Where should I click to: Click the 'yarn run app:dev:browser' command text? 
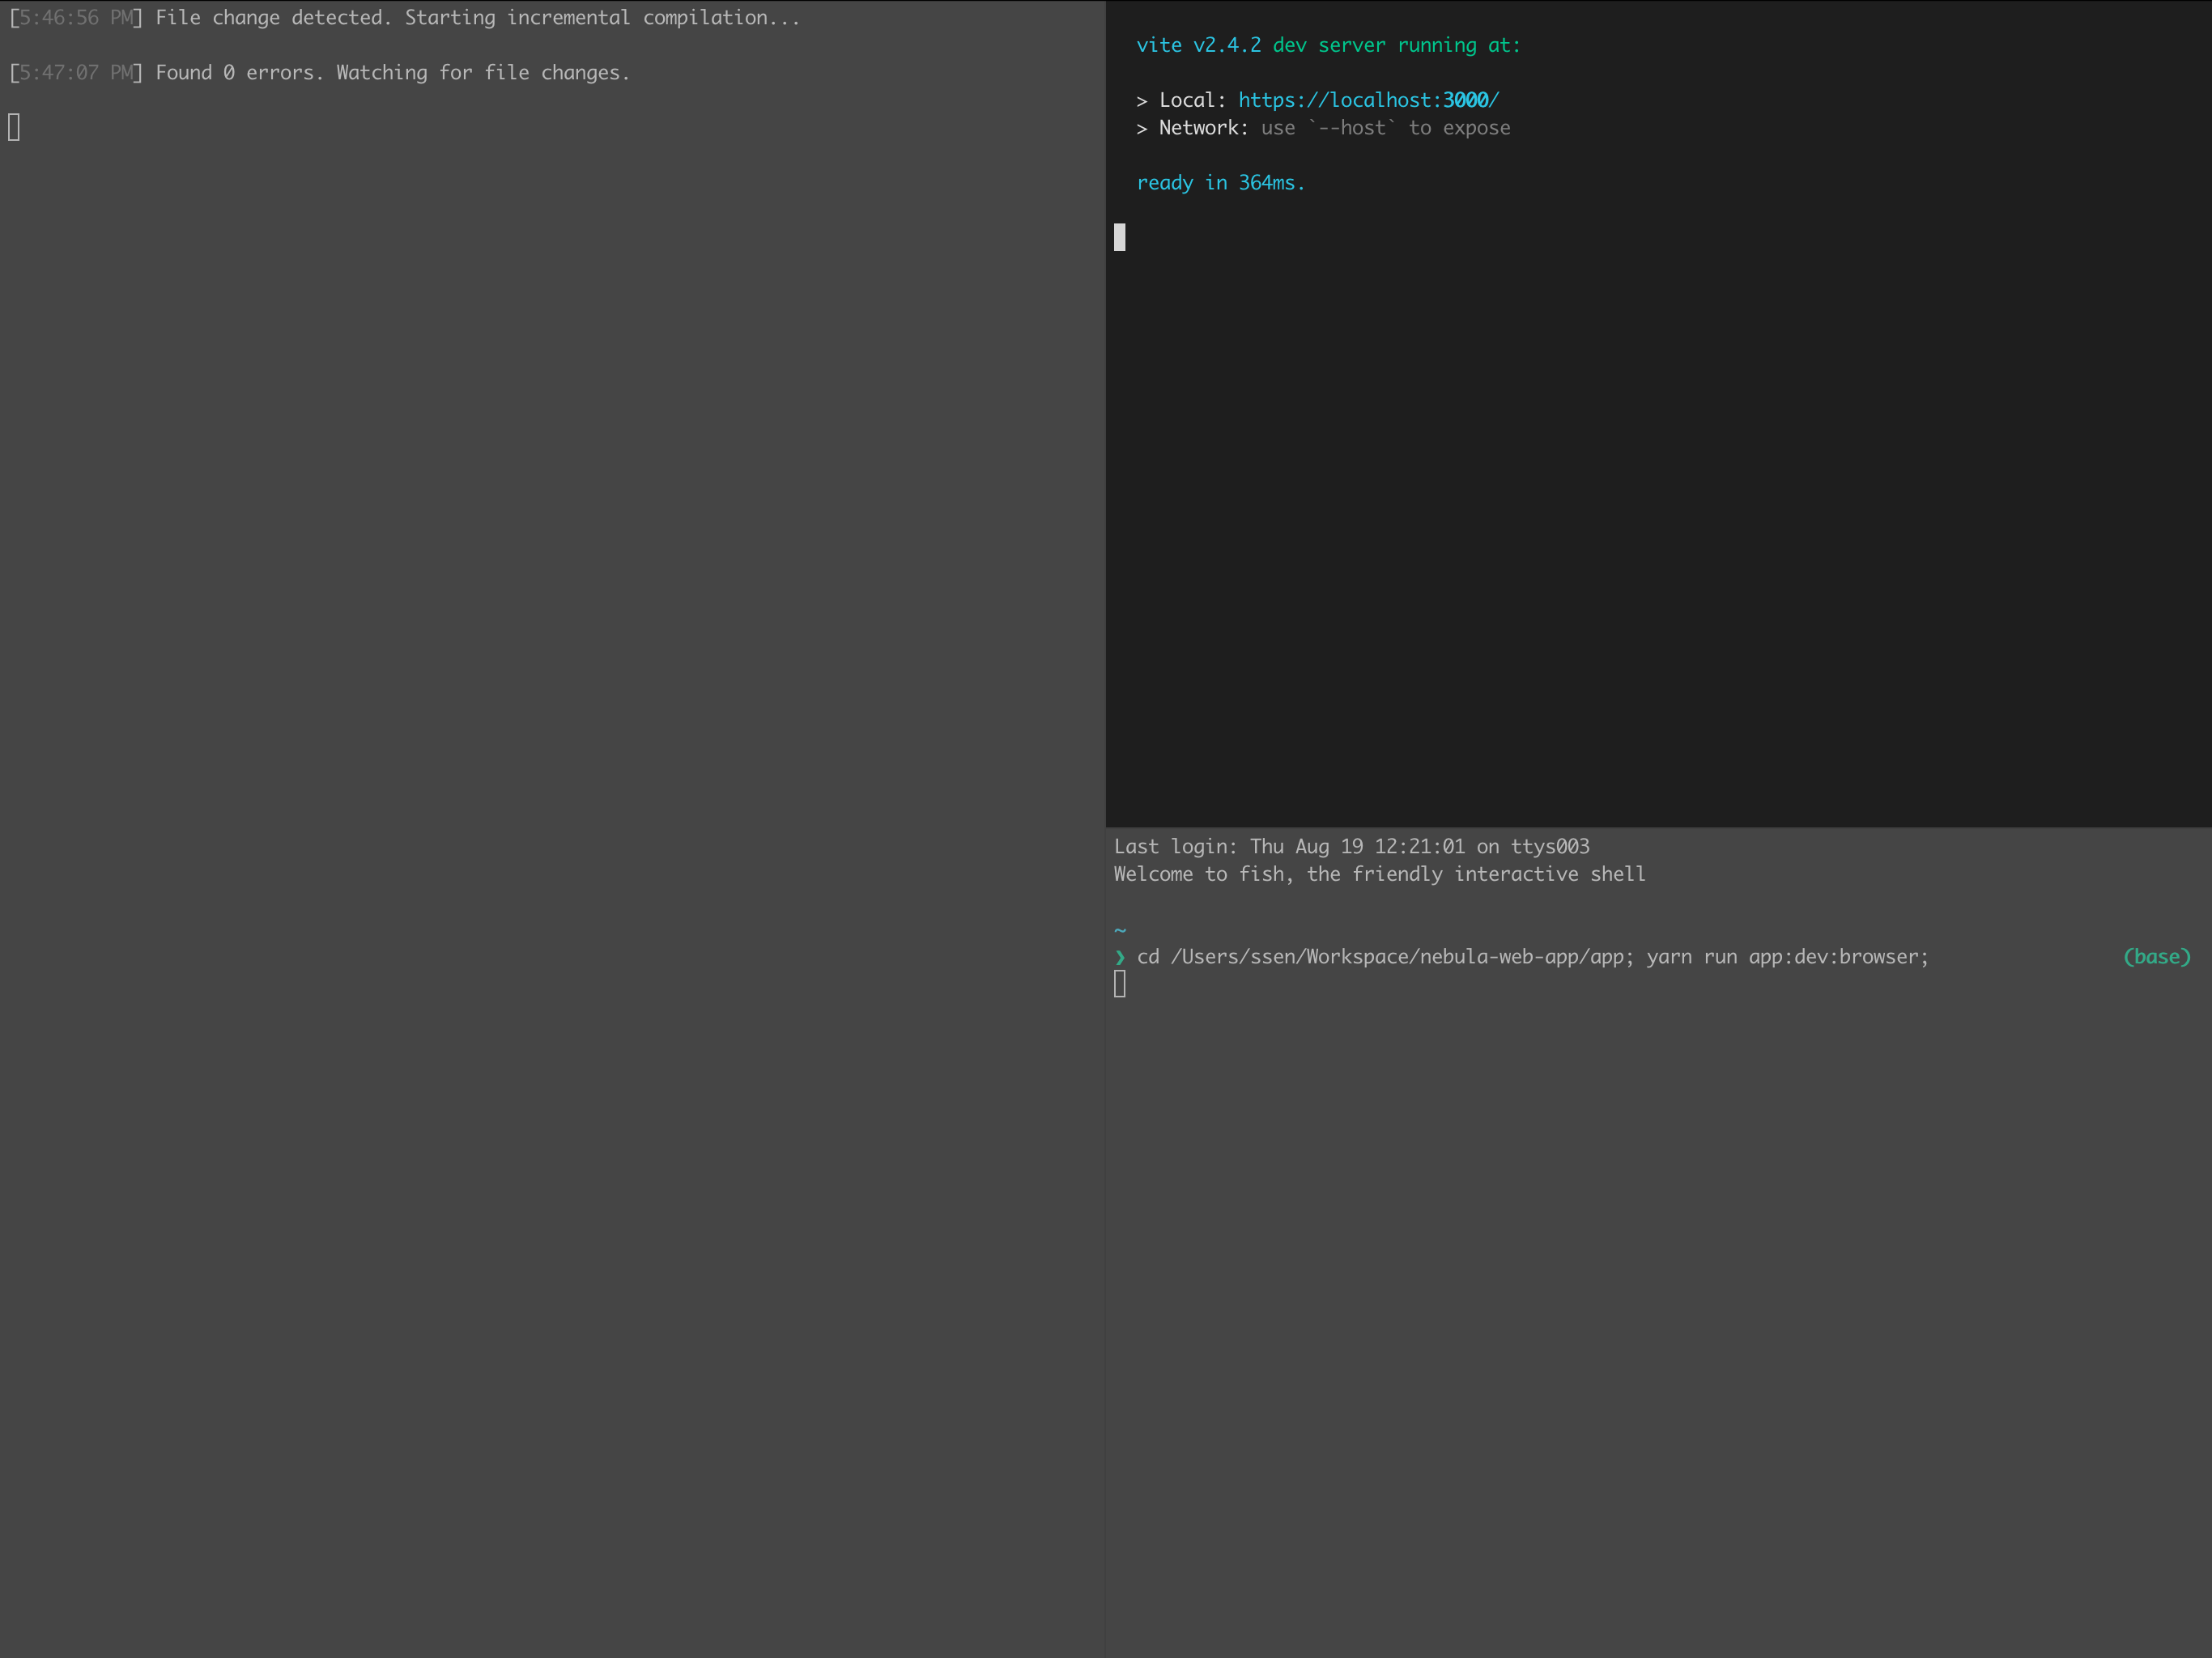tap(1786, 957)
